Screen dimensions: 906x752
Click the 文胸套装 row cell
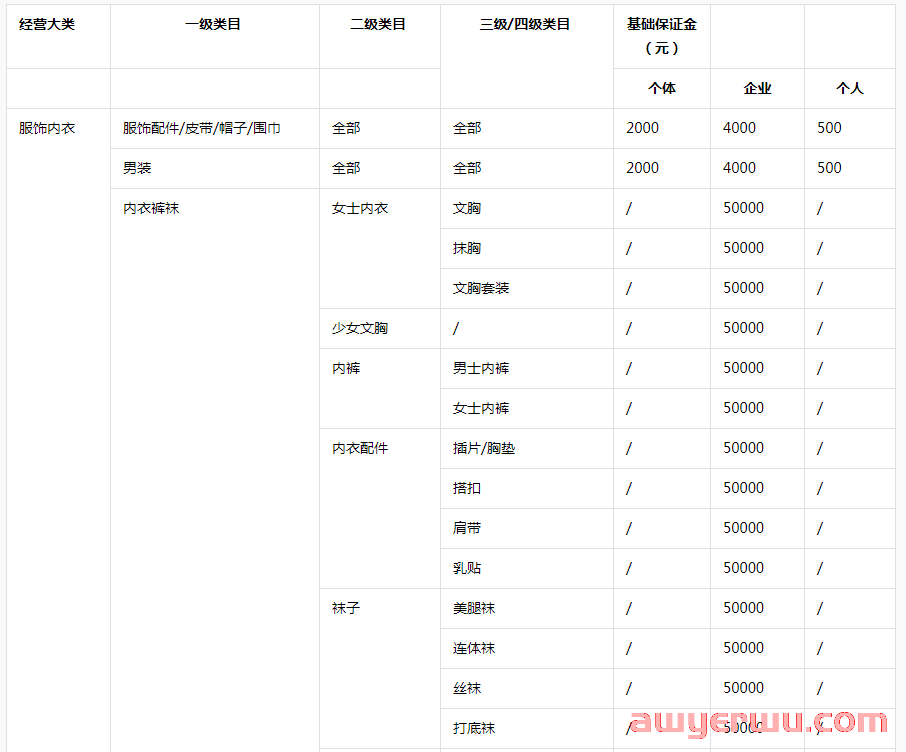click(477, 288)
